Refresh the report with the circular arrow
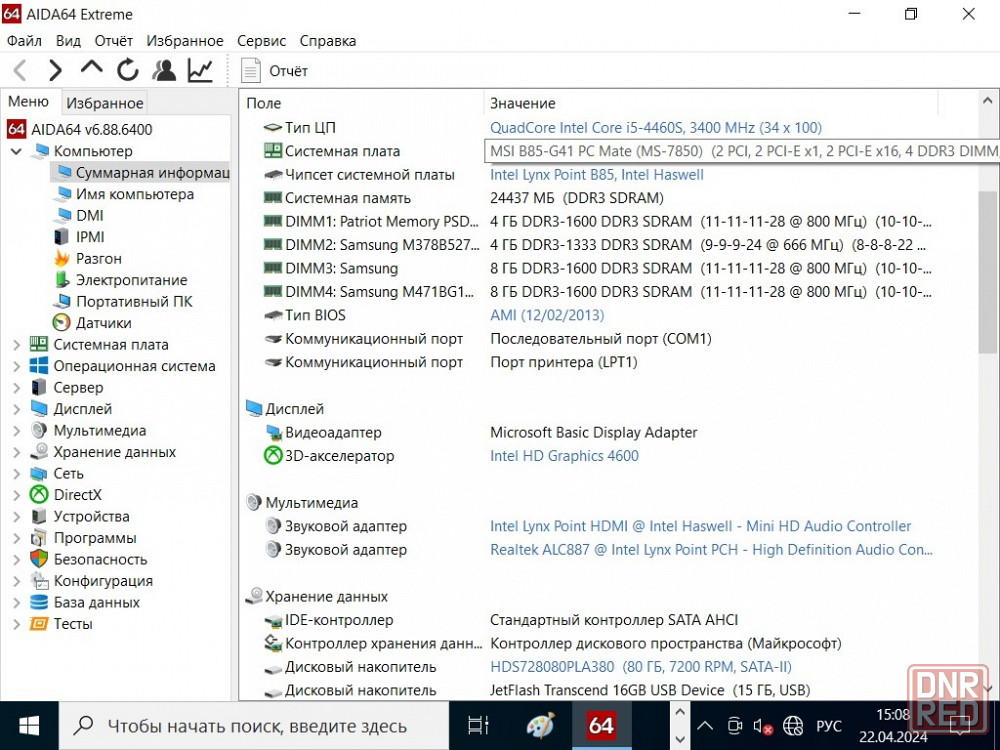 [x=128, y=70]
